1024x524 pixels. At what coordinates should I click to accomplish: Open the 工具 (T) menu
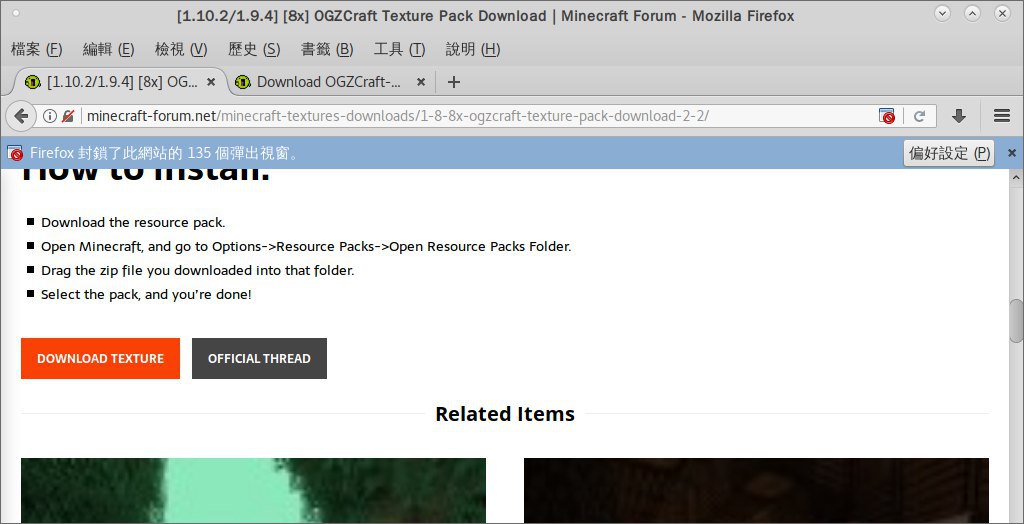[x=399, y=49]
